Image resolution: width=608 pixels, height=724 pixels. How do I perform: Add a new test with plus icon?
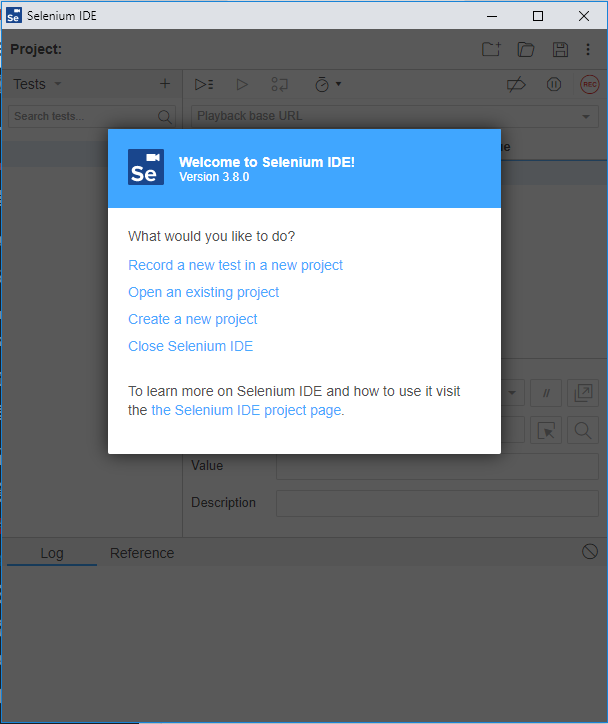[165, 84]
